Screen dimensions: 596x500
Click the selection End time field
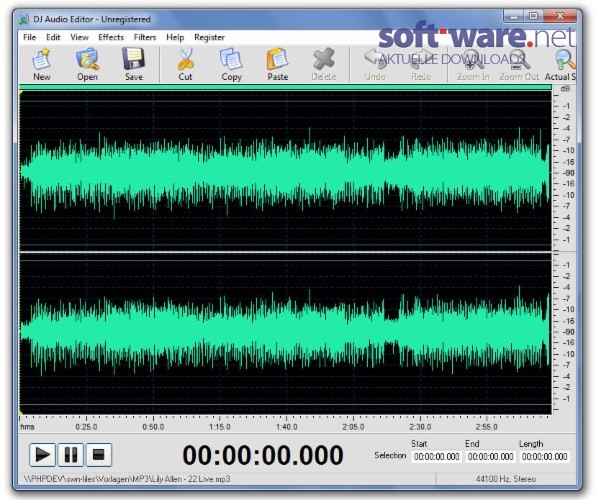coord(491,456)
